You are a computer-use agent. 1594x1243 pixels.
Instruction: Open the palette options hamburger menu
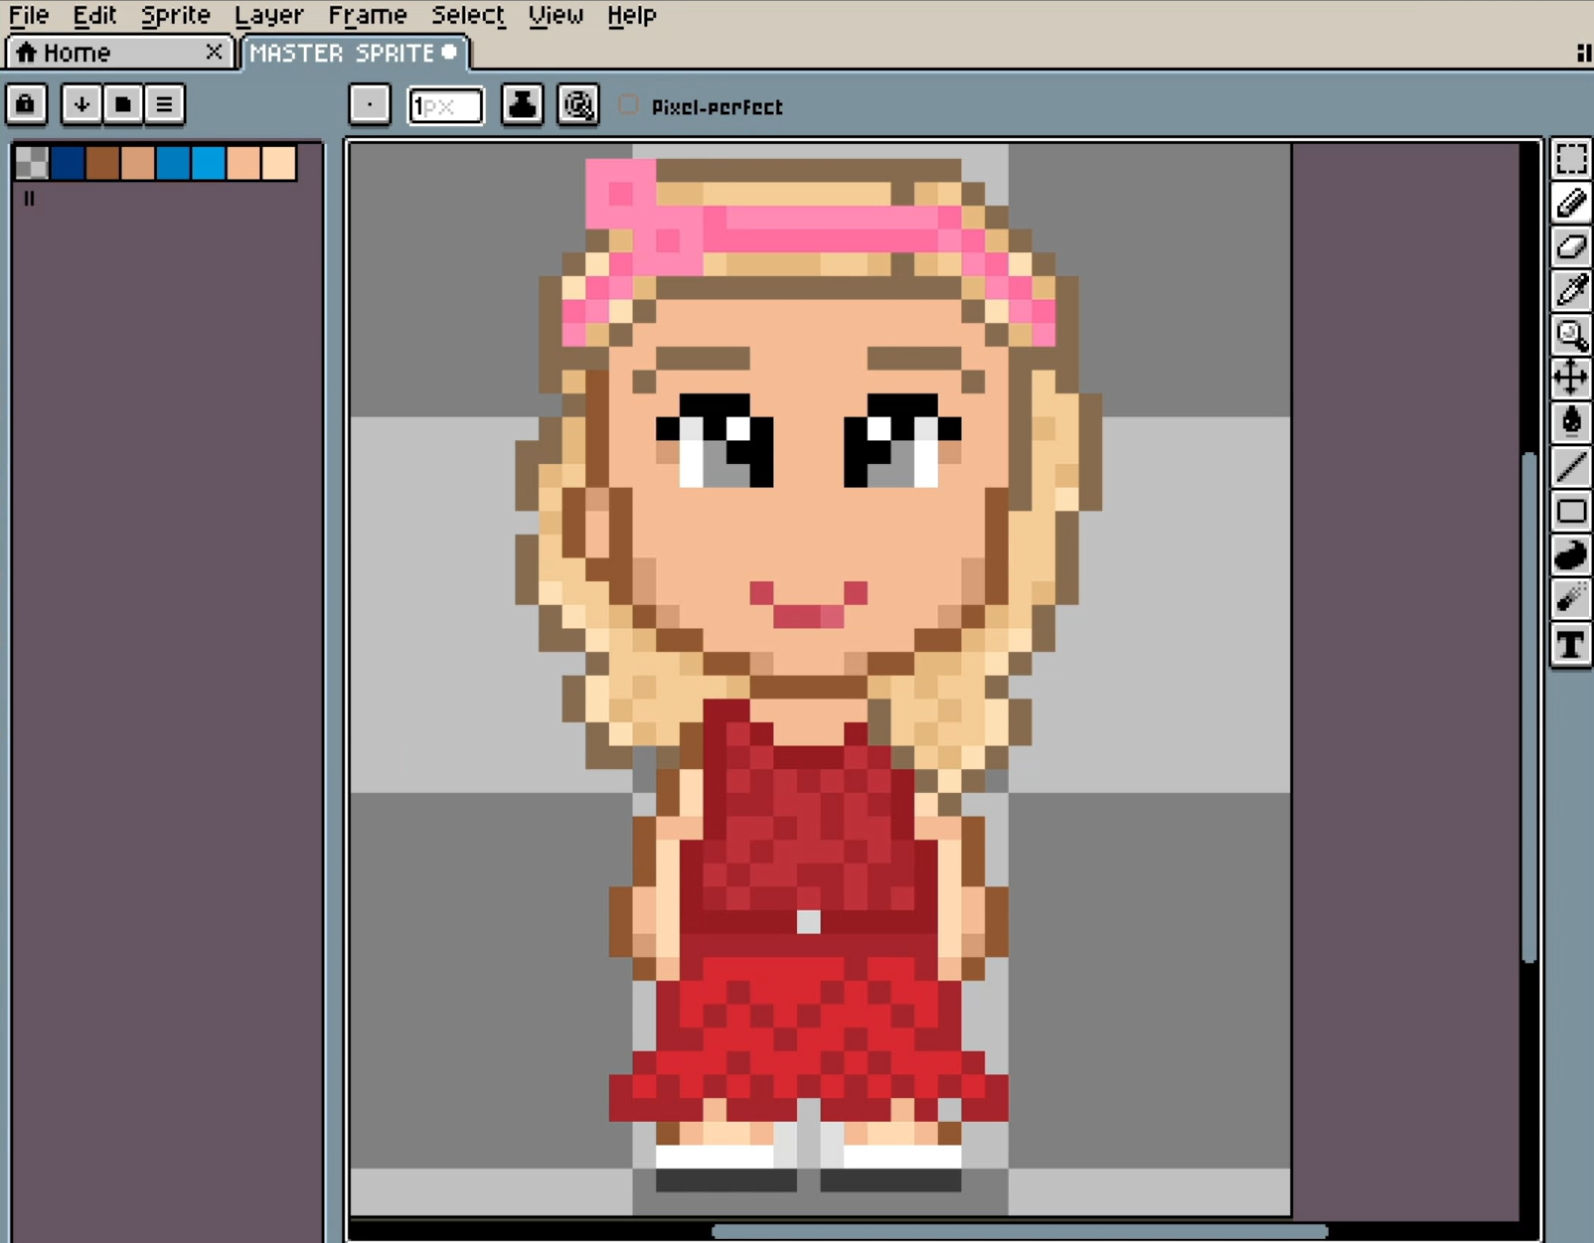pos(165,104)
